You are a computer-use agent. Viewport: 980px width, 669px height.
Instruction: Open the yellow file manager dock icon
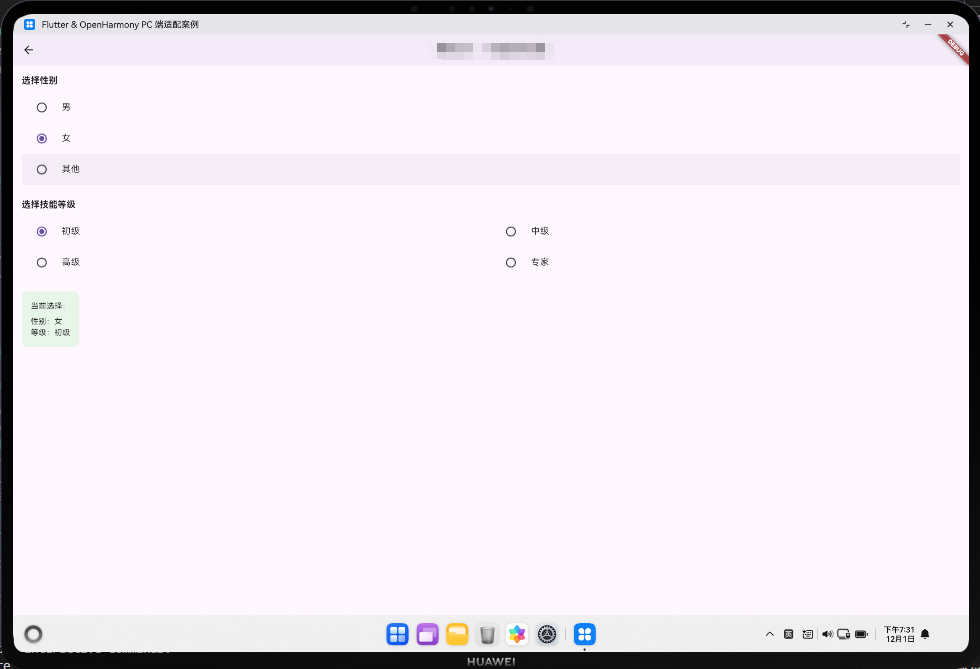[458, 635]
